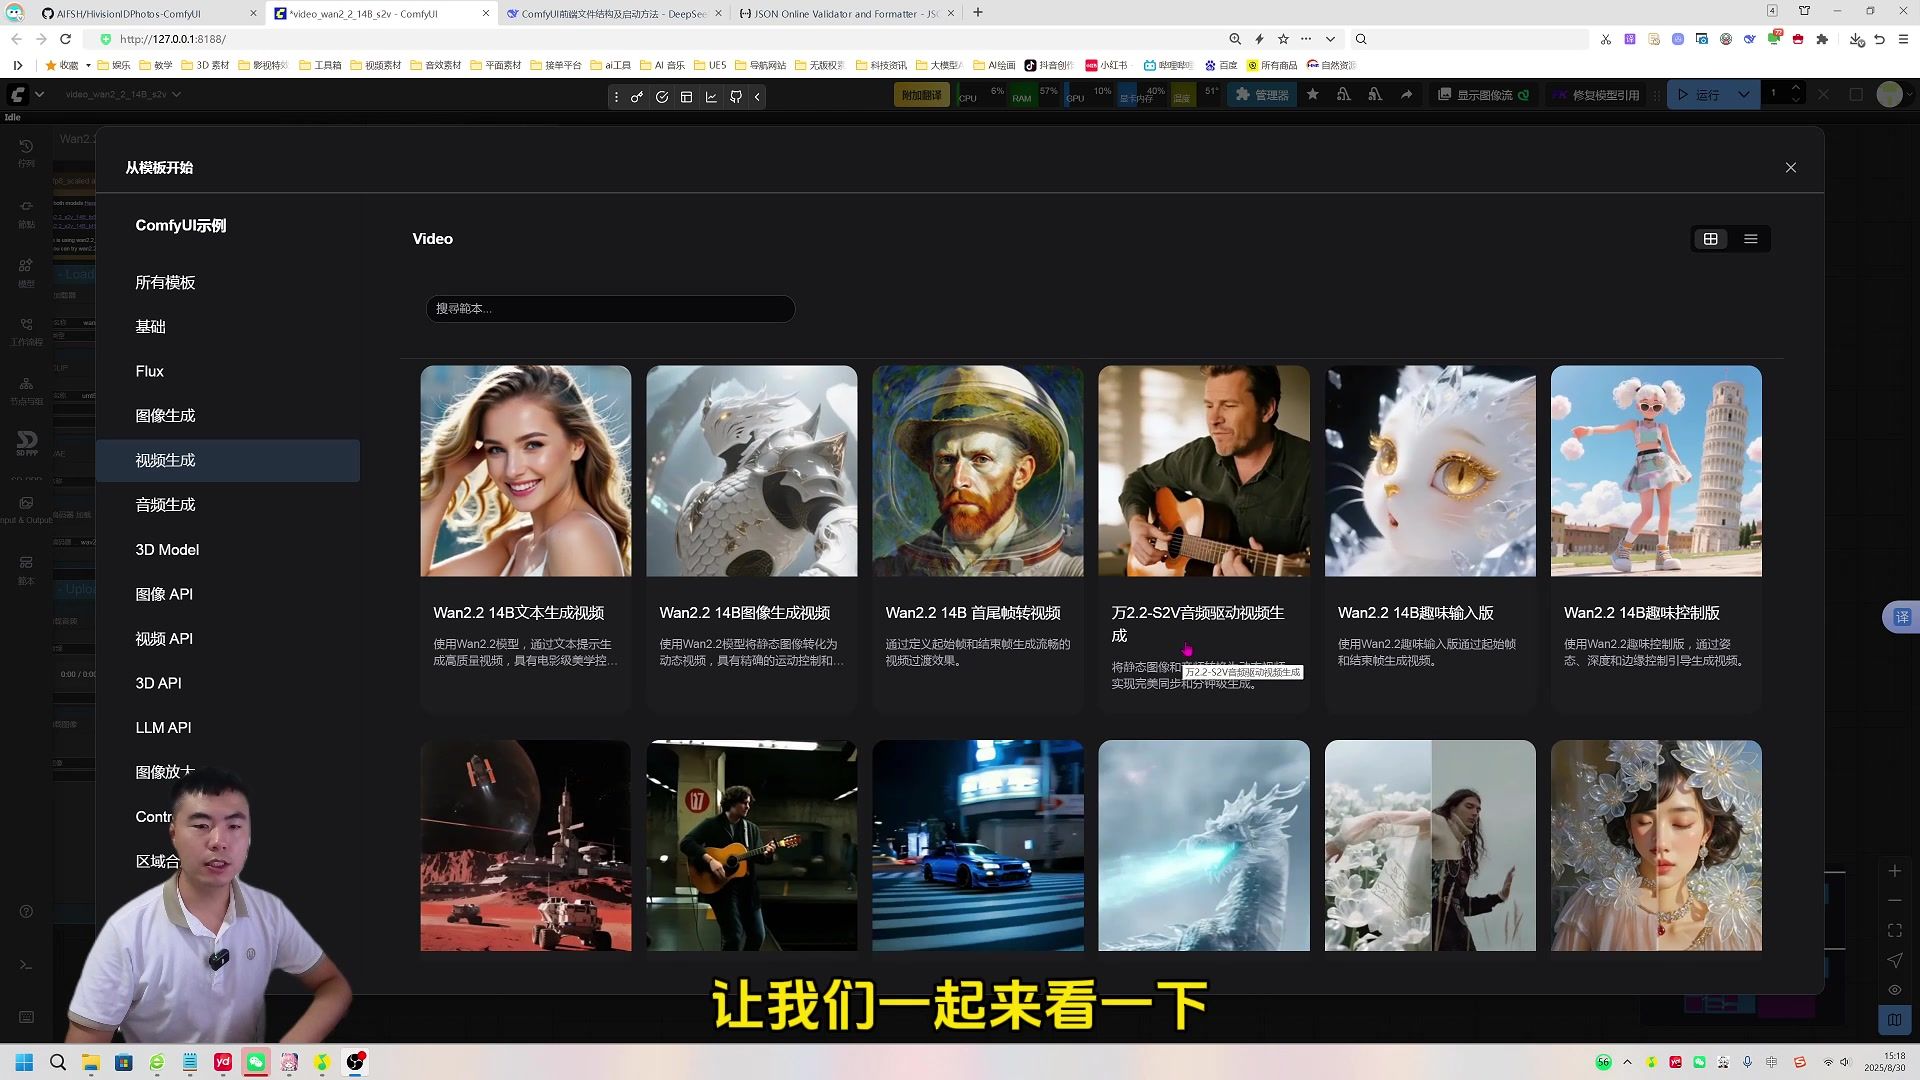Open the Van Gogh 首尾帧转视频 thumbnail
1920x1080 pixels.
coord(978,471)
